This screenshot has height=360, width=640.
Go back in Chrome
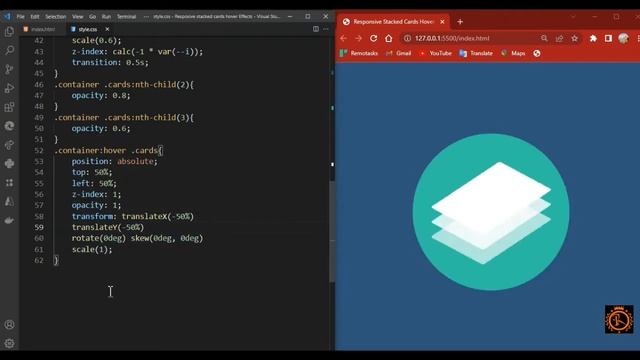pos(343,38)
